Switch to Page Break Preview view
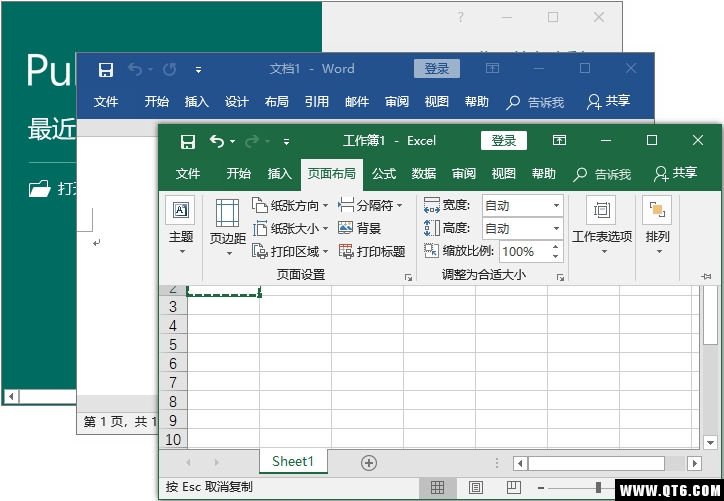The image size is (724, 501). pyautogui.click(x=513, y=487)
